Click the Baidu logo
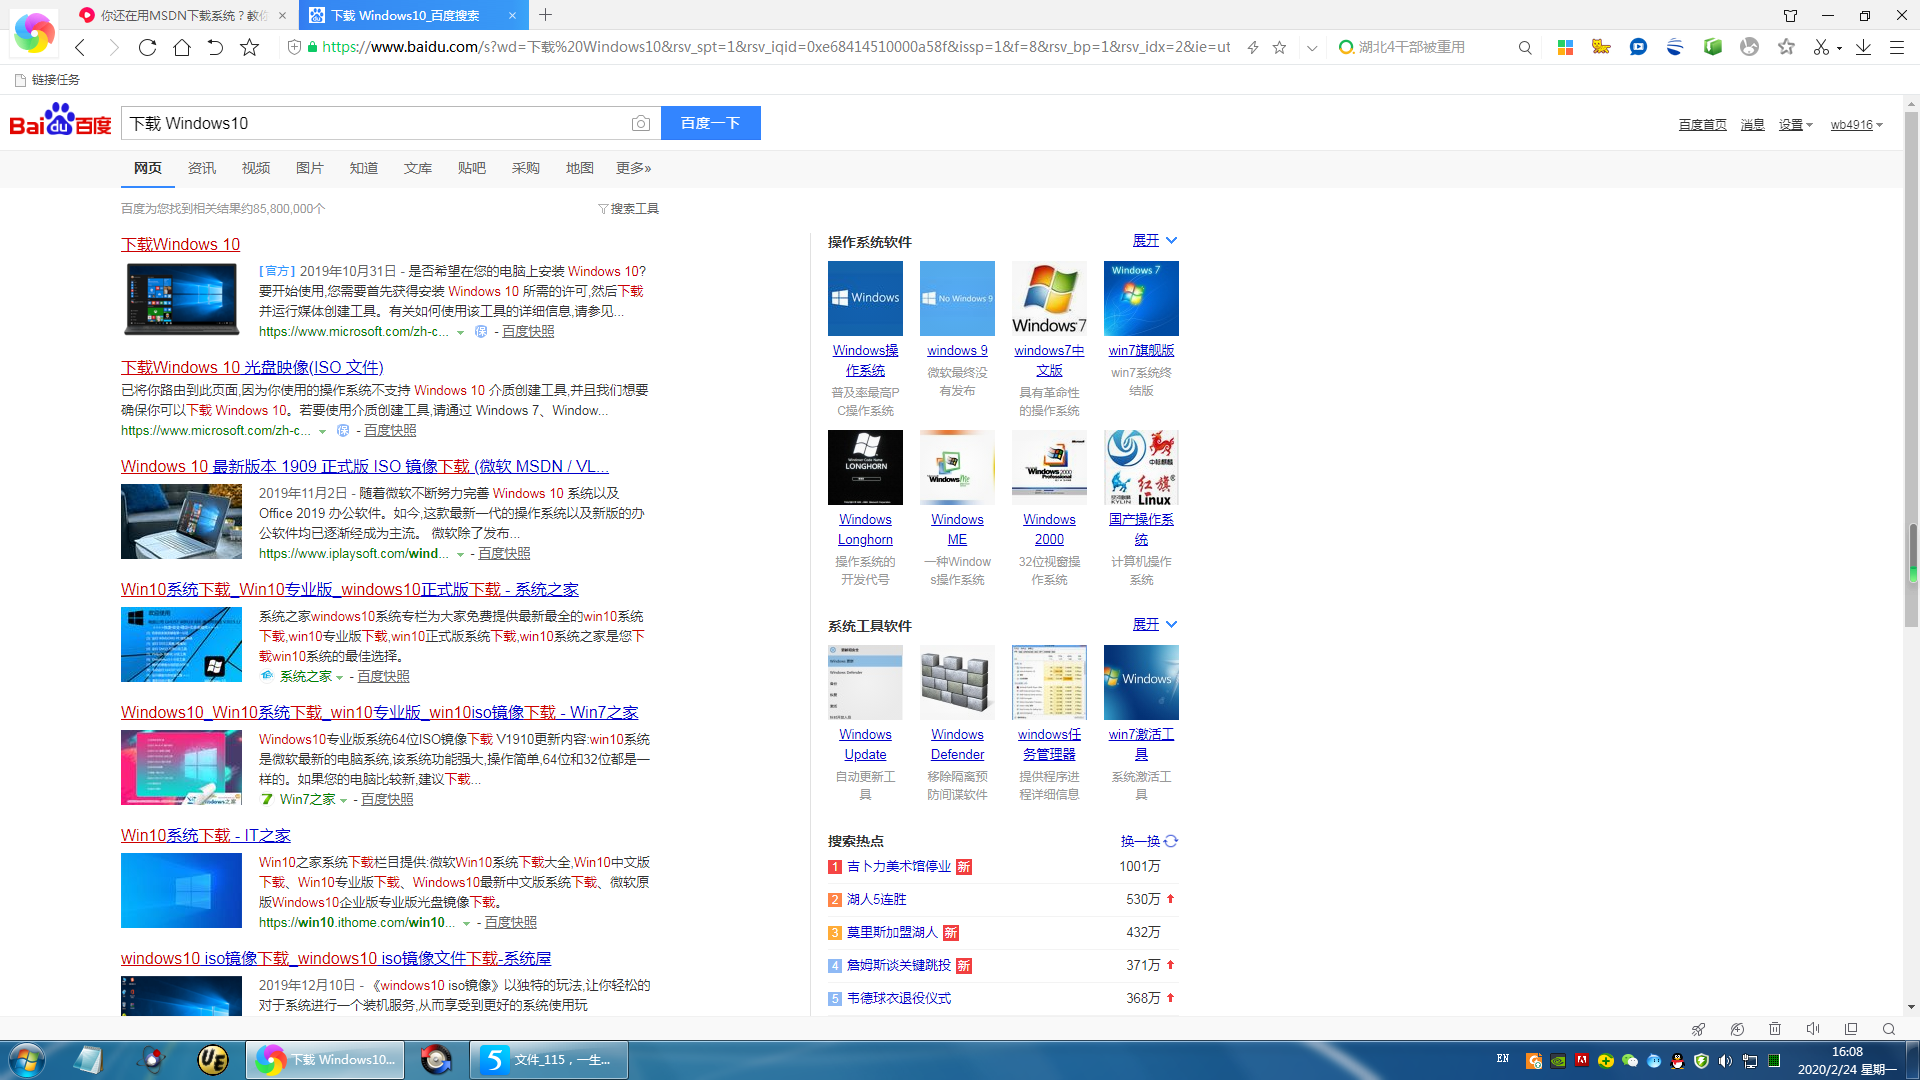 60,121
